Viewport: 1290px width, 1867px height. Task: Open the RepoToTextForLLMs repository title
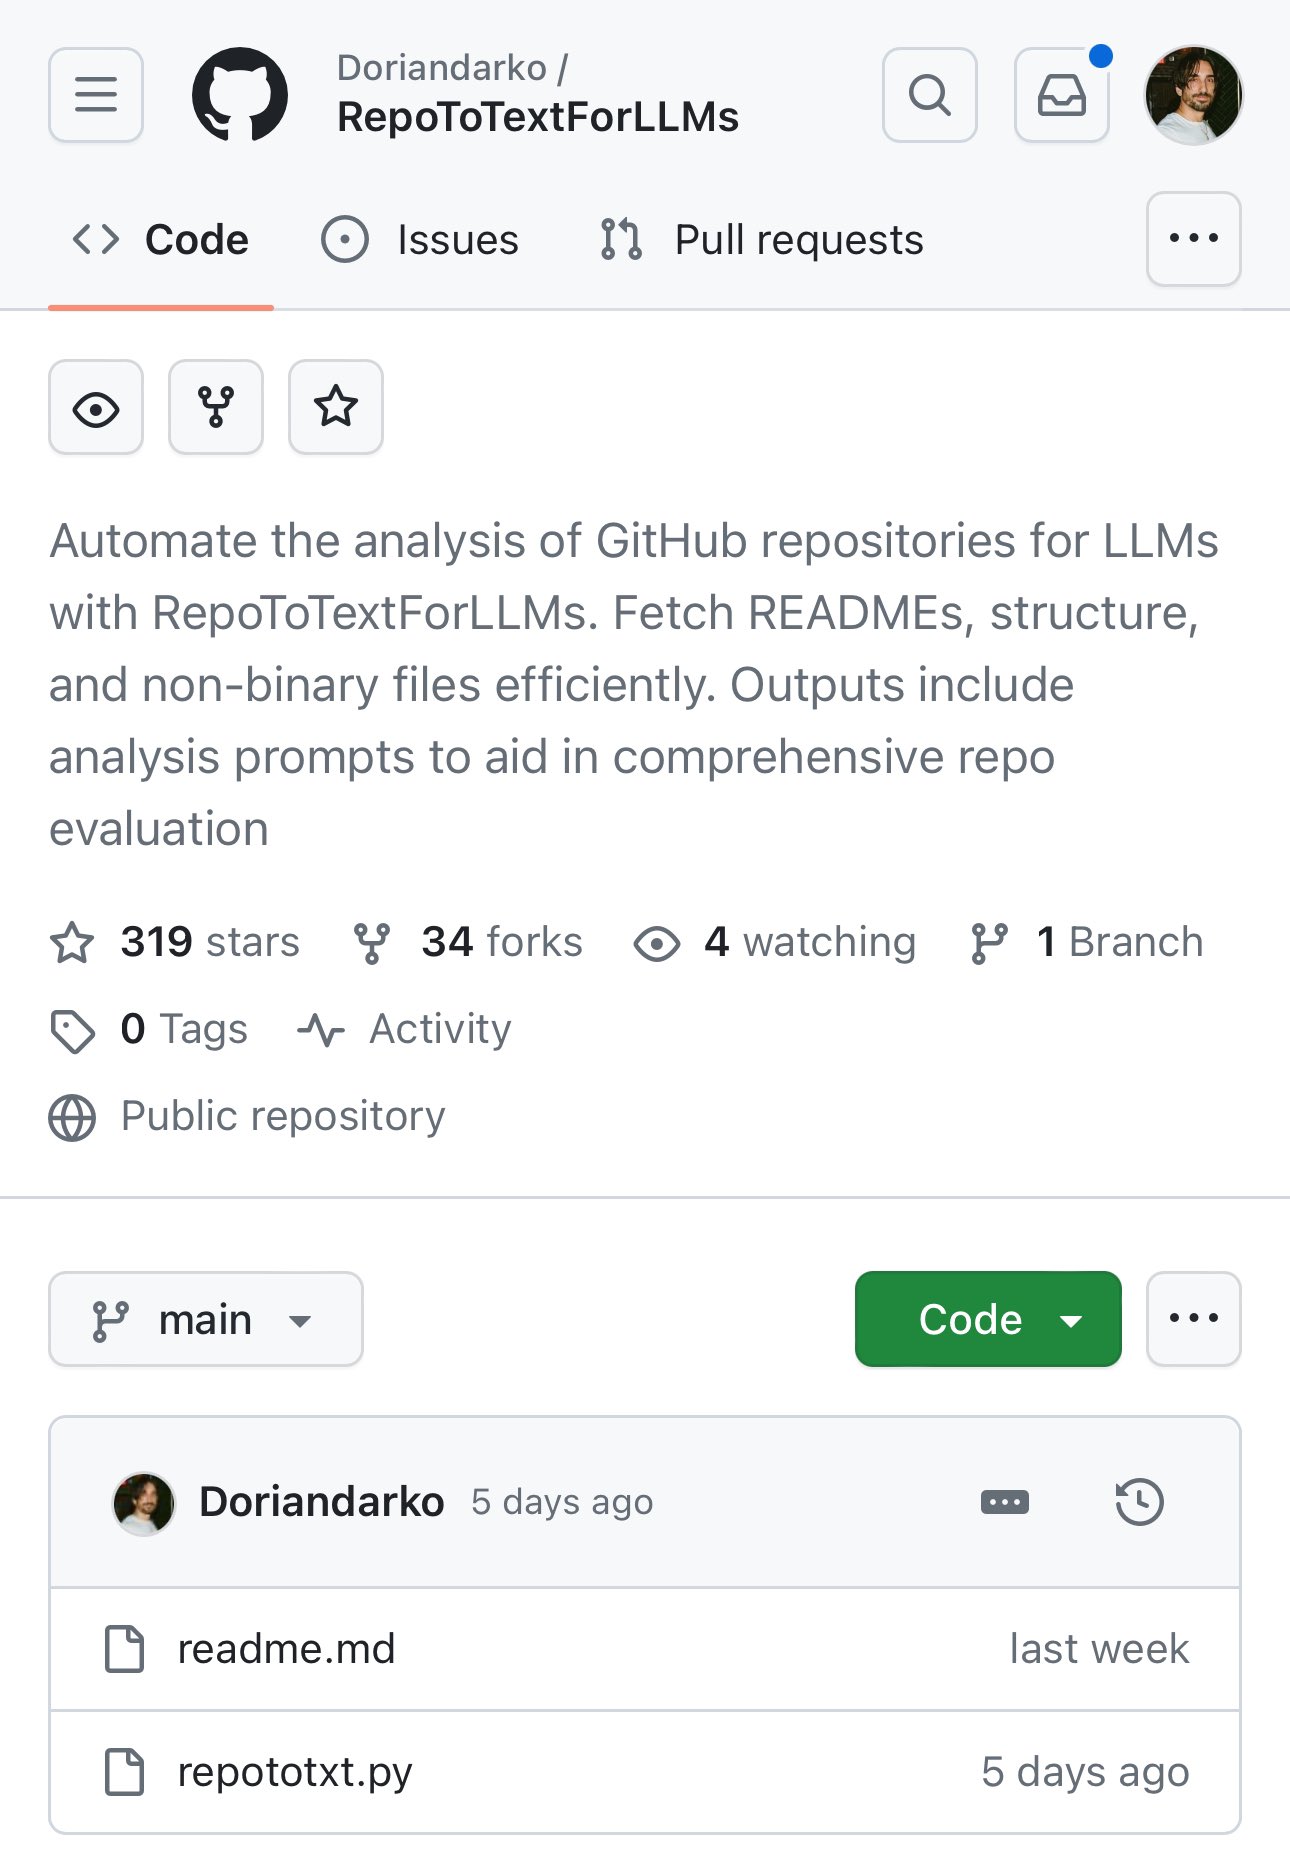(x=538, y=117)
